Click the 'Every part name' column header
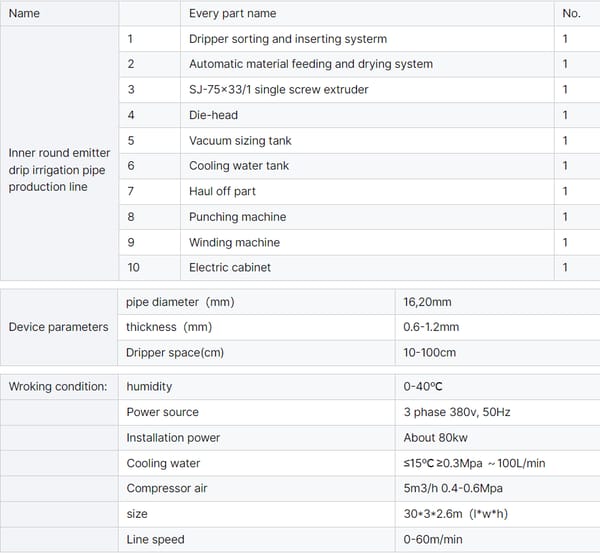The height and width of the screenshot is (553, 600). coord(233,14)
